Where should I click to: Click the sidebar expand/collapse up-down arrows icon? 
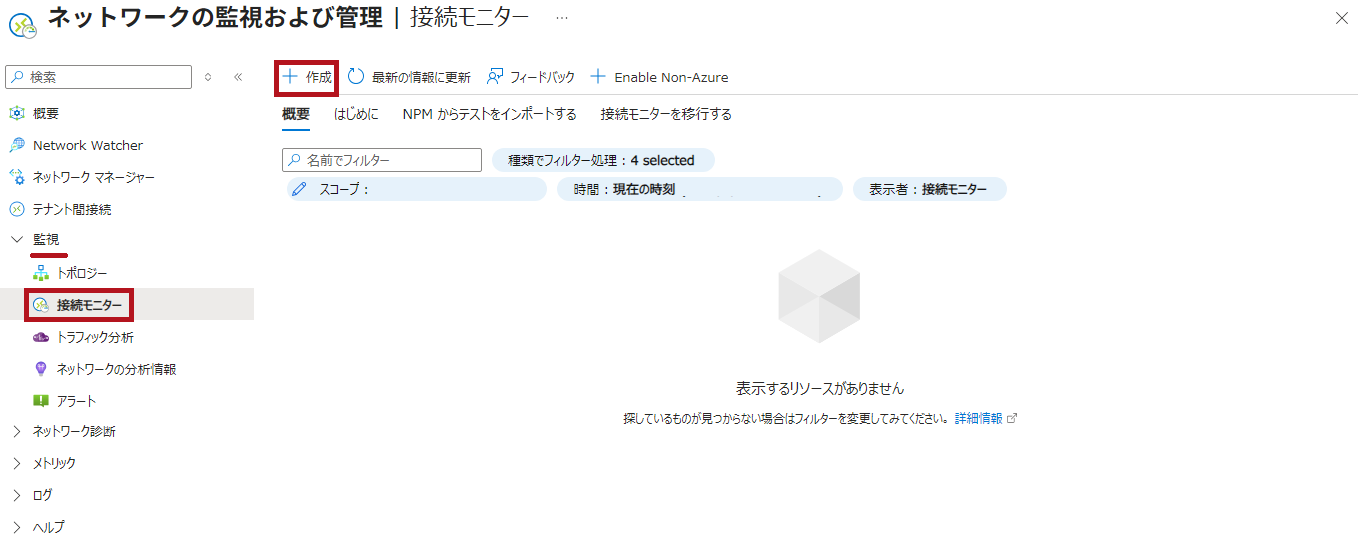(x=208, y=77)
